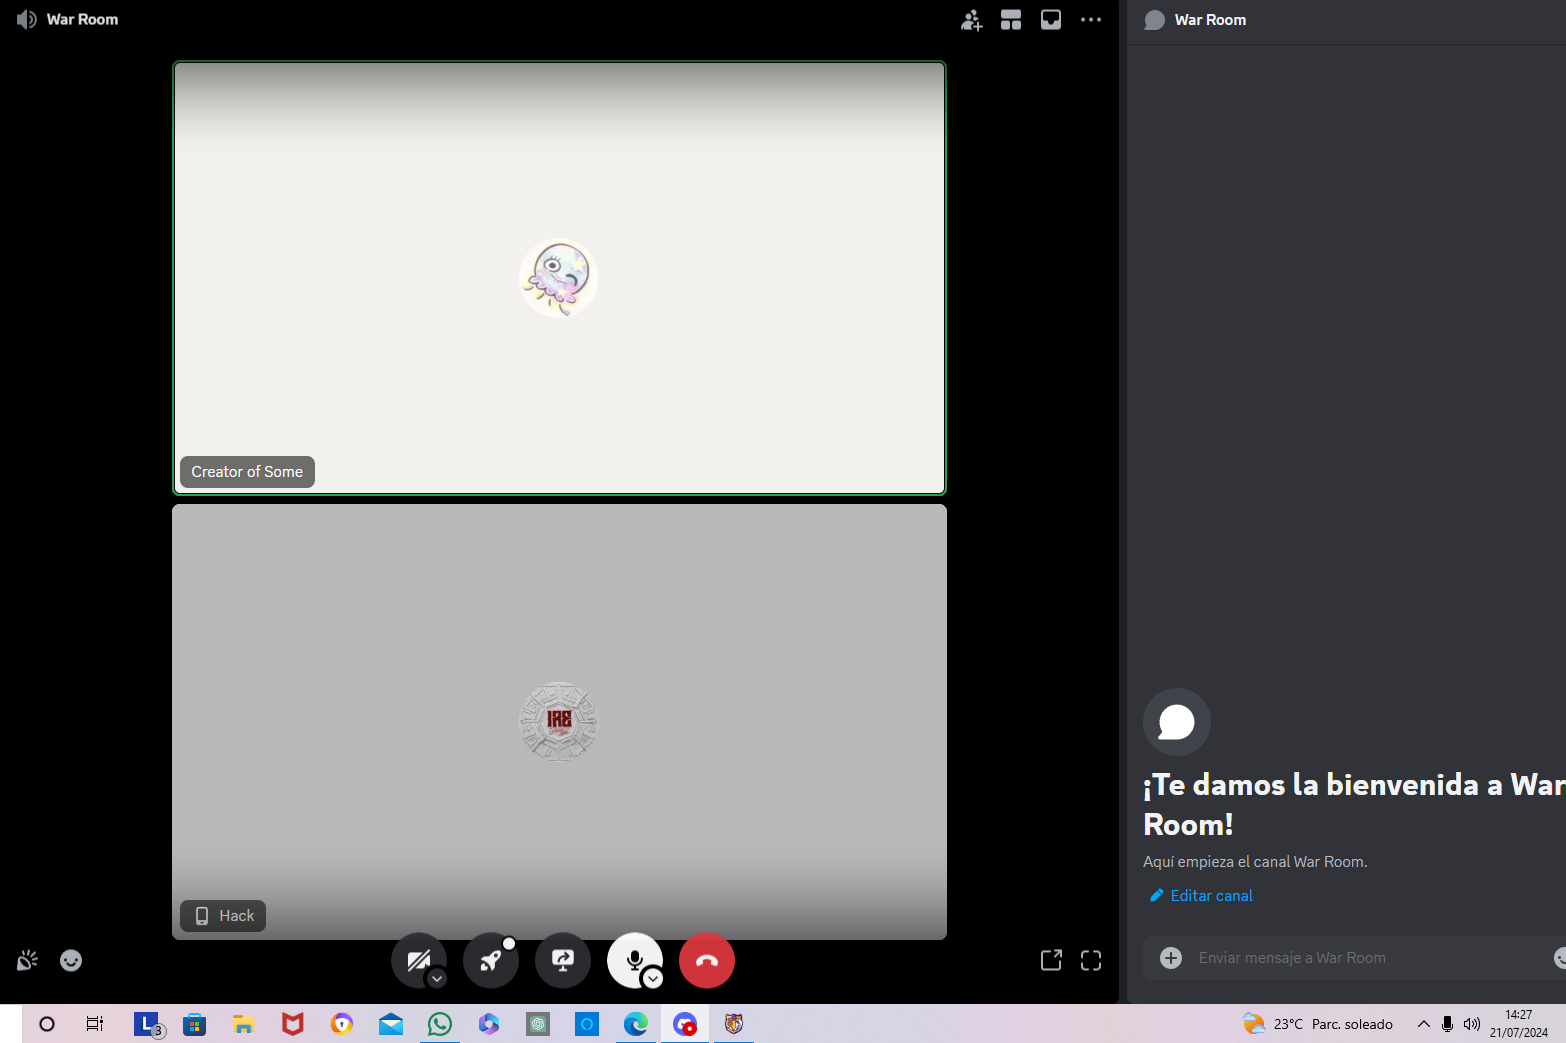The width and height of the screenshot is (1566, 1043).
Task: Expand camera options chevron
Action: point(437,979)
